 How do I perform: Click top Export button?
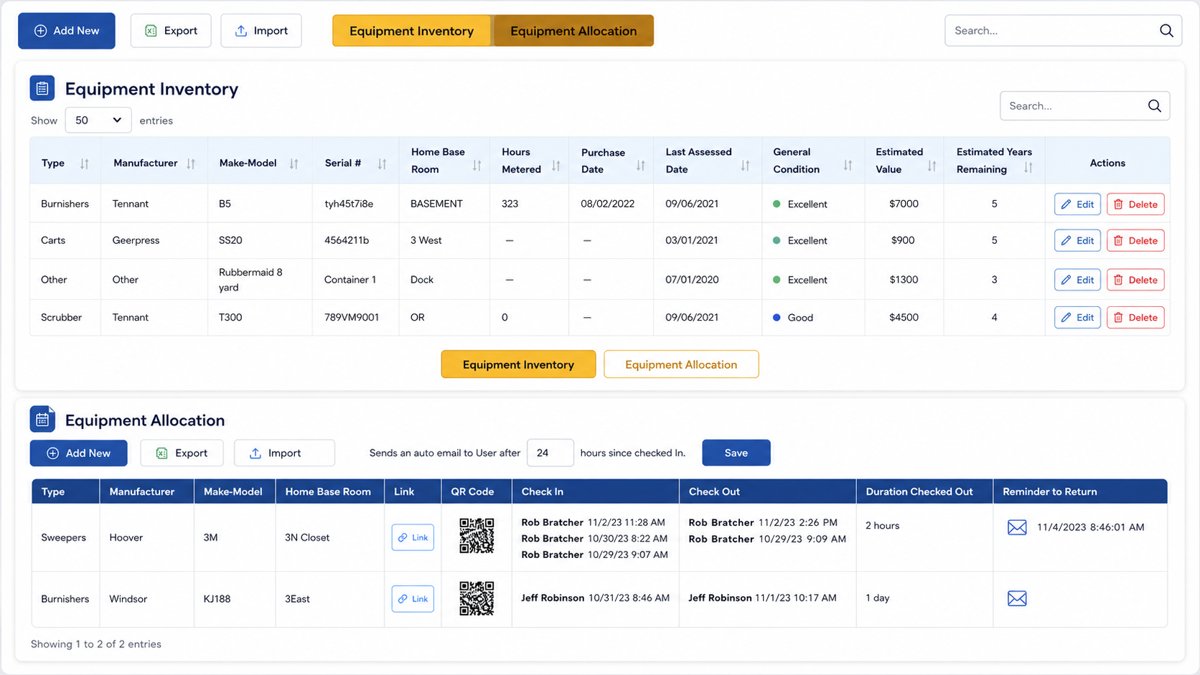[170, 31]
